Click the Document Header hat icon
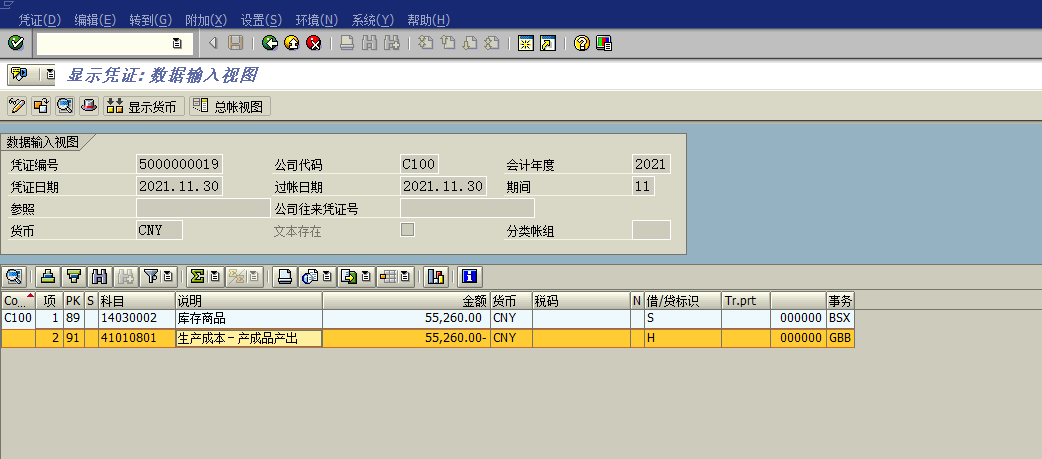The height and width of the screenshot is (459, 1042). click(x=89, y=106)
